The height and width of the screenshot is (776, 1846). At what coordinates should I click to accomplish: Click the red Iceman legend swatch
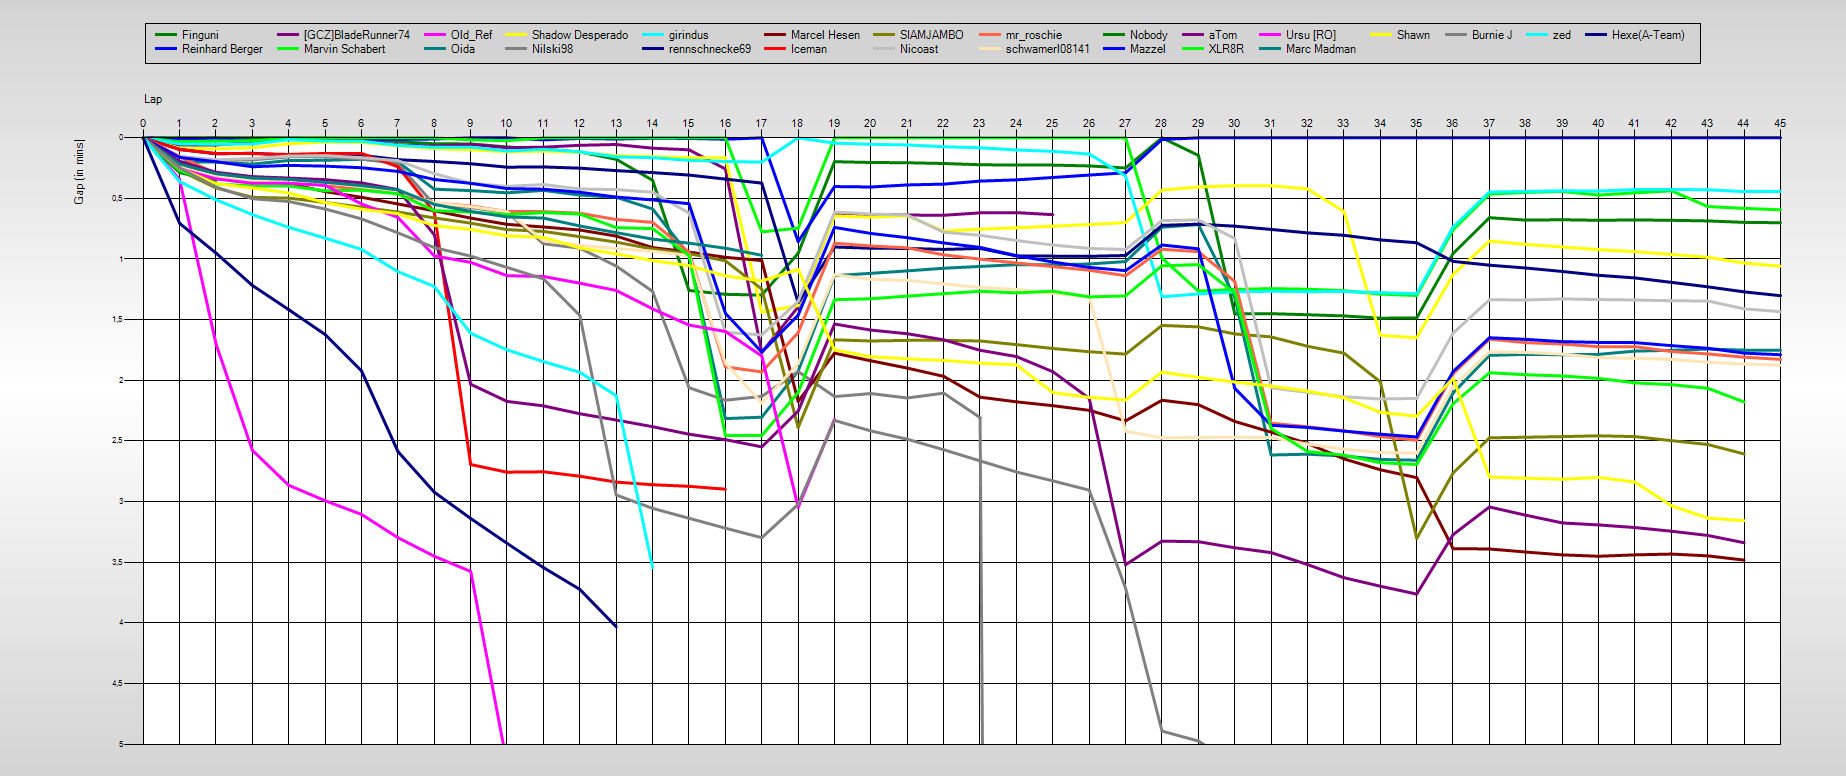774,49
